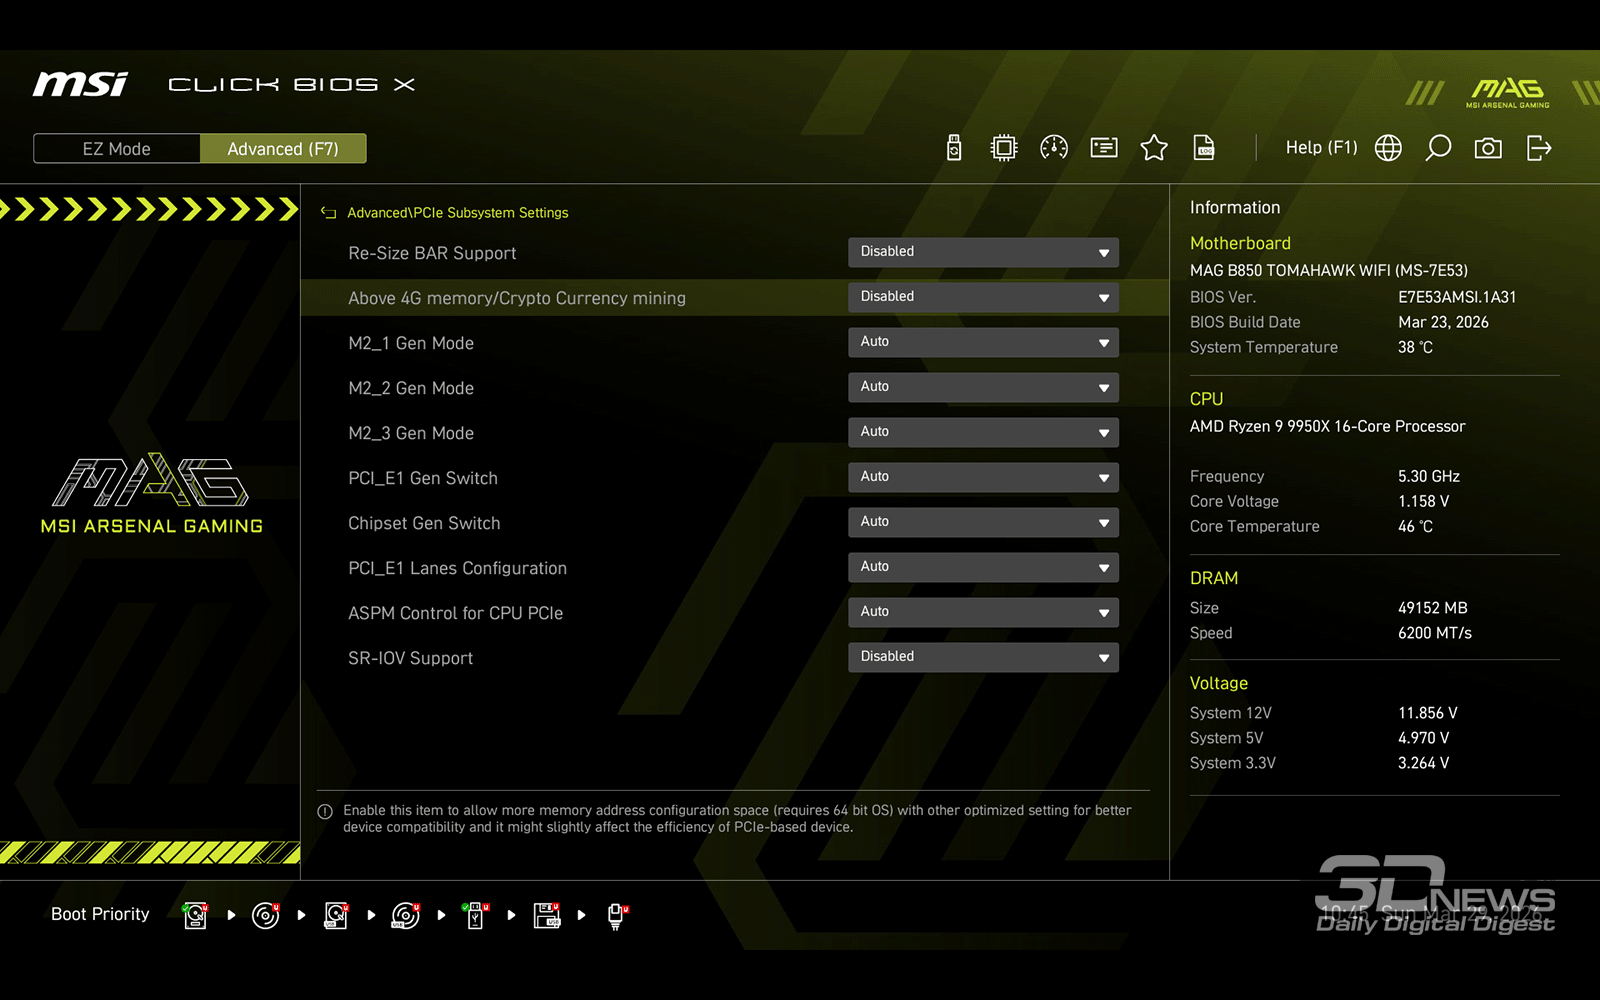This screenshot has height=1000, width=1600.
Task: Open the hardware monitor gauge icon
Action: tap(1054, 148)
